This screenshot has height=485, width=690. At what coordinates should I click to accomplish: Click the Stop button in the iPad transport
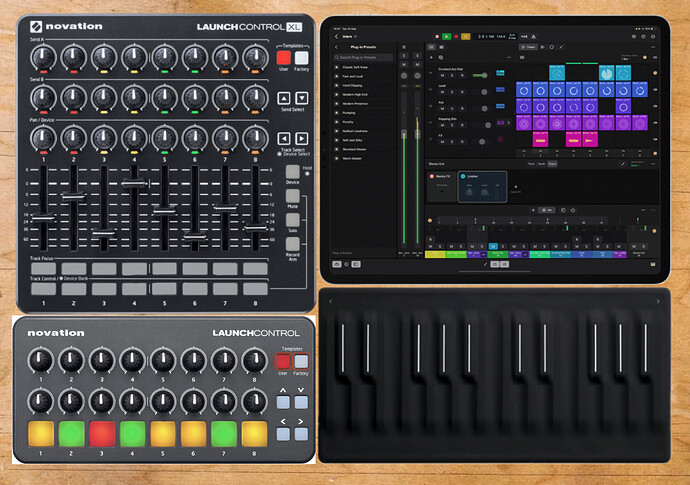coord(437,37)
